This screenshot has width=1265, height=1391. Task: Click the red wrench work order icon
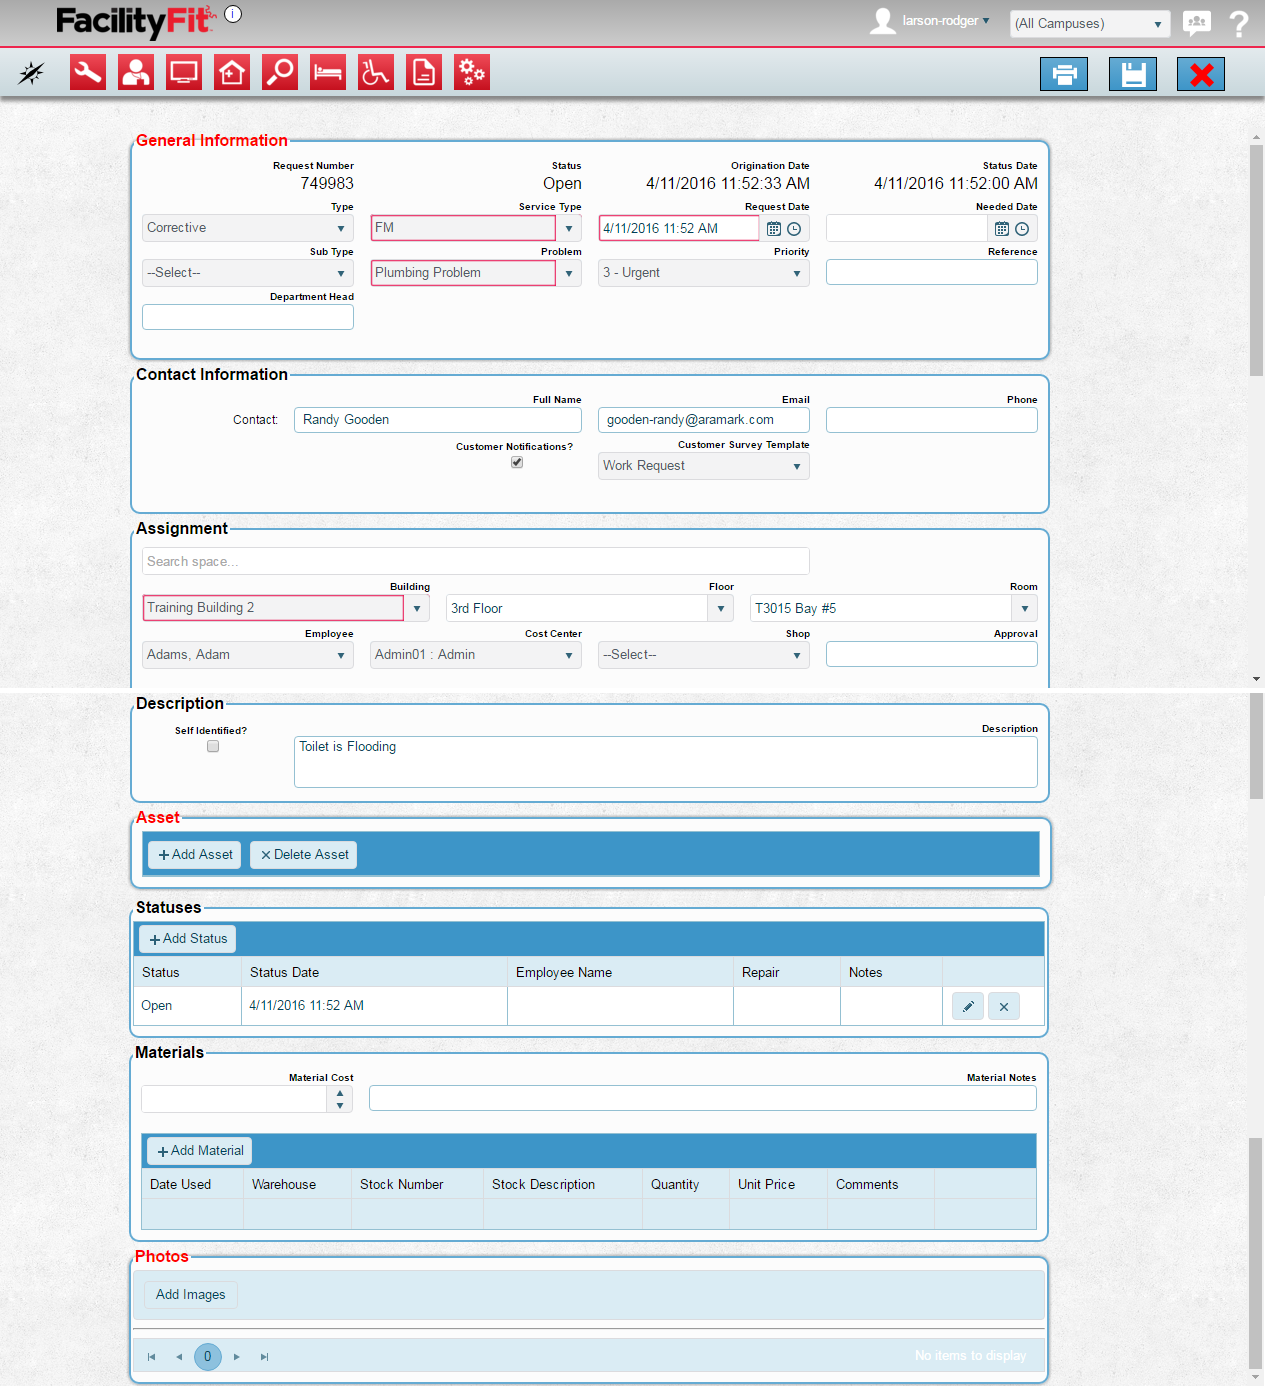point(88,73)
